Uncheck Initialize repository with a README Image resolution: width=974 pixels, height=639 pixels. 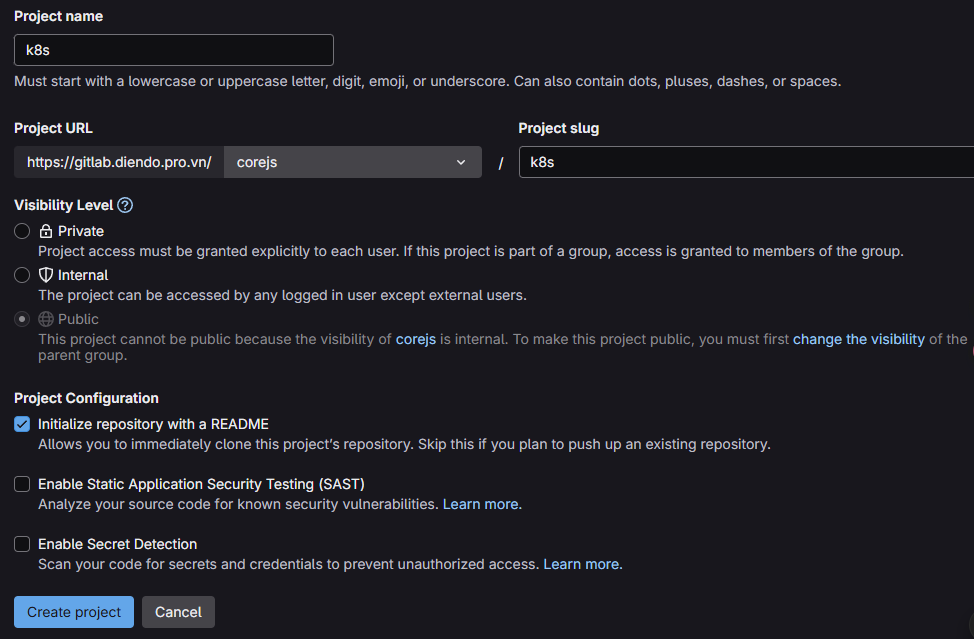(x=22, y=424)
